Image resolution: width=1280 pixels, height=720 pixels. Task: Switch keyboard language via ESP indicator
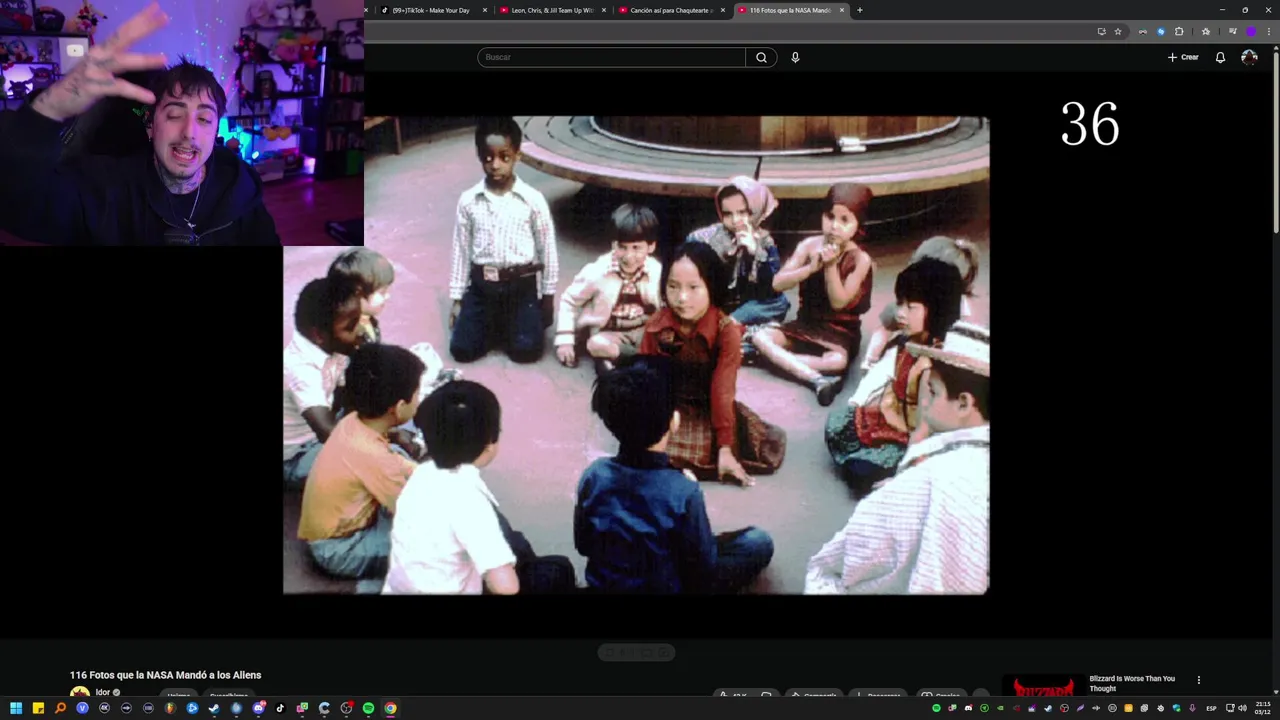[1211, 708]
